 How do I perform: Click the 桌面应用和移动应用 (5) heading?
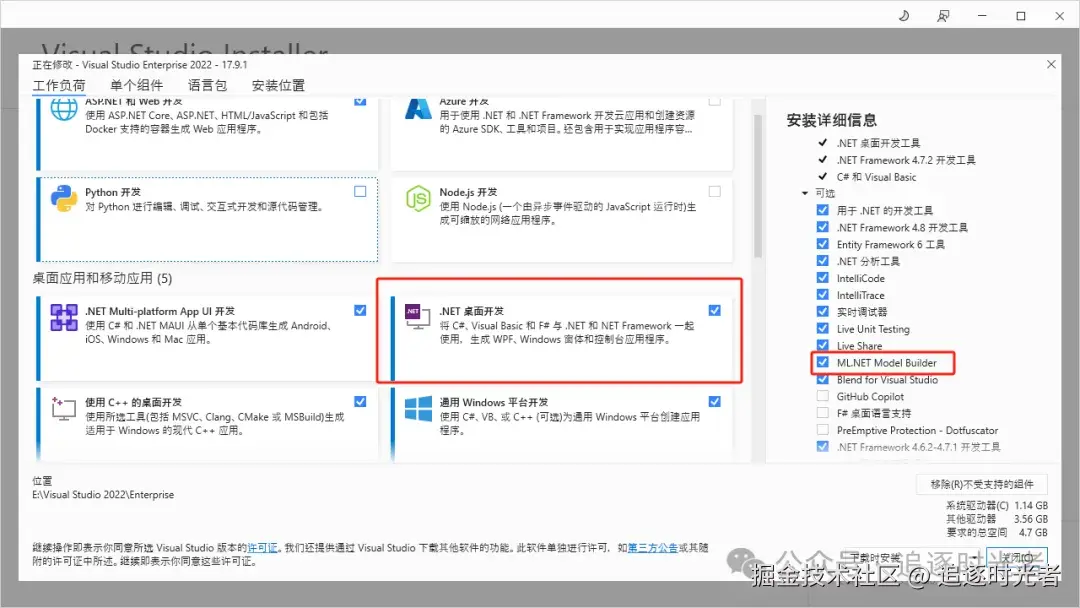[102, 278]
